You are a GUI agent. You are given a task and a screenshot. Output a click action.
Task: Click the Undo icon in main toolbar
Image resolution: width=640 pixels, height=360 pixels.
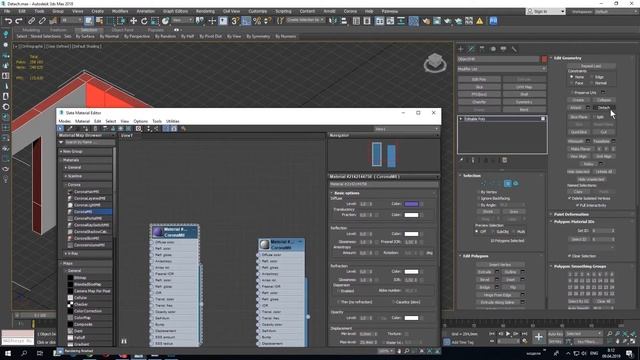point(8,21)
